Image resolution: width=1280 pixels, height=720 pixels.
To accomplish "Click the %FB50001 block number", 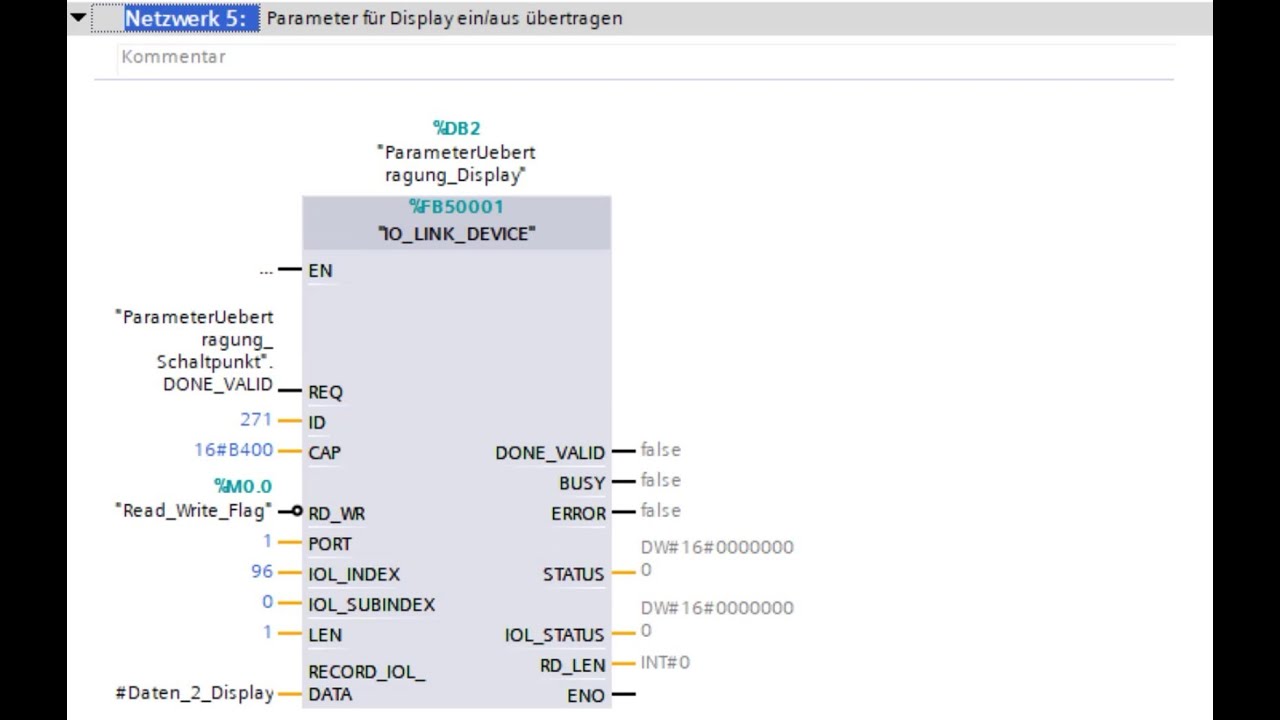I will 456,207.
